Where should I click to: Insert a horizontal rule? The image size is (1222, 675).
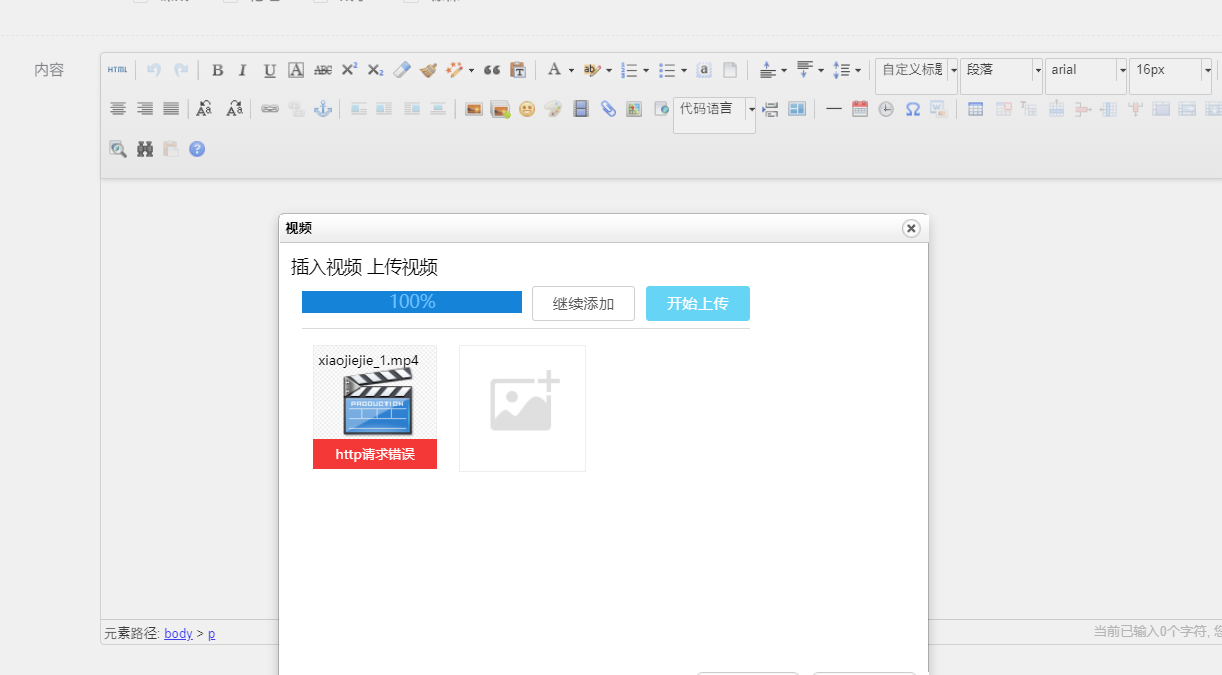833,109
